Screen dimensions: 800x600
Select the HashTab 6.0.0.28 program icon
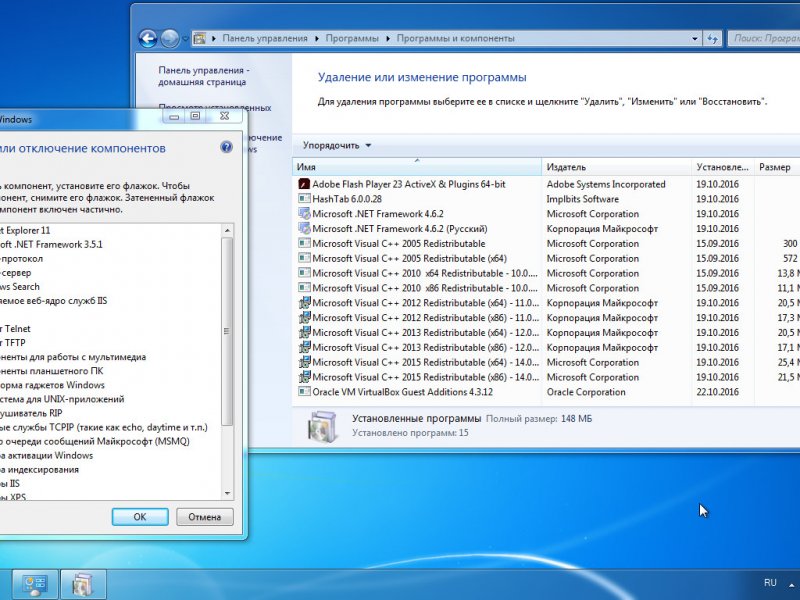[304, 199]
